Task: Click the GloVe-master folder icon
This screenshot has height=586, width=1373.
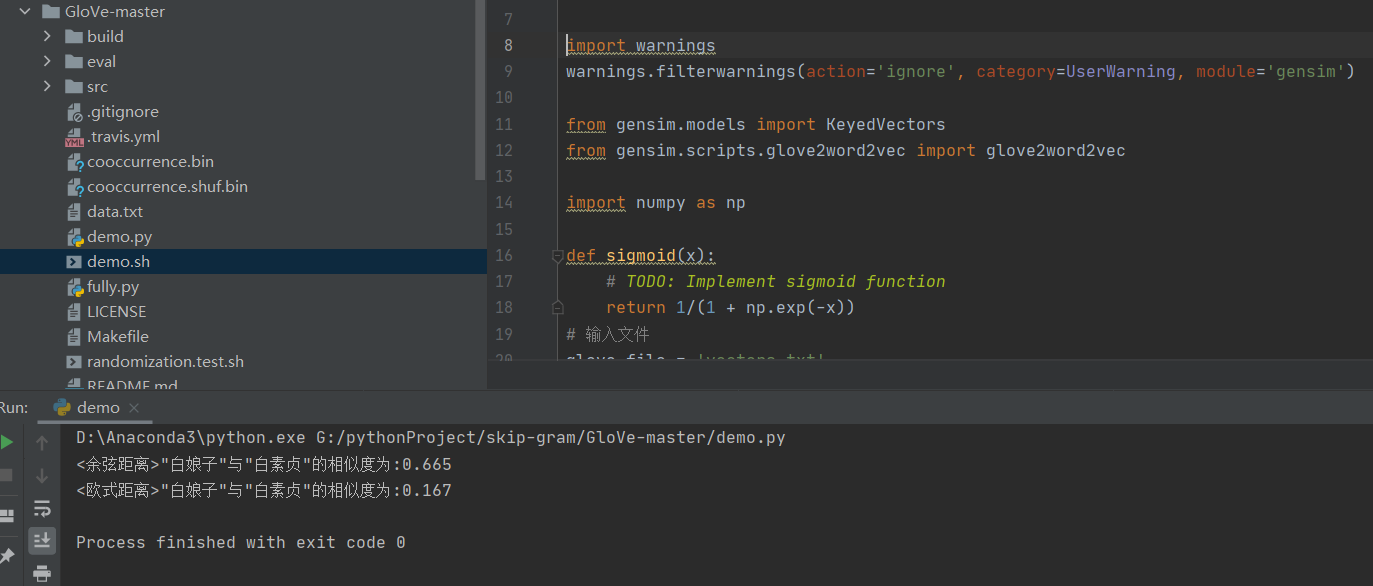Action: point(51,12)
